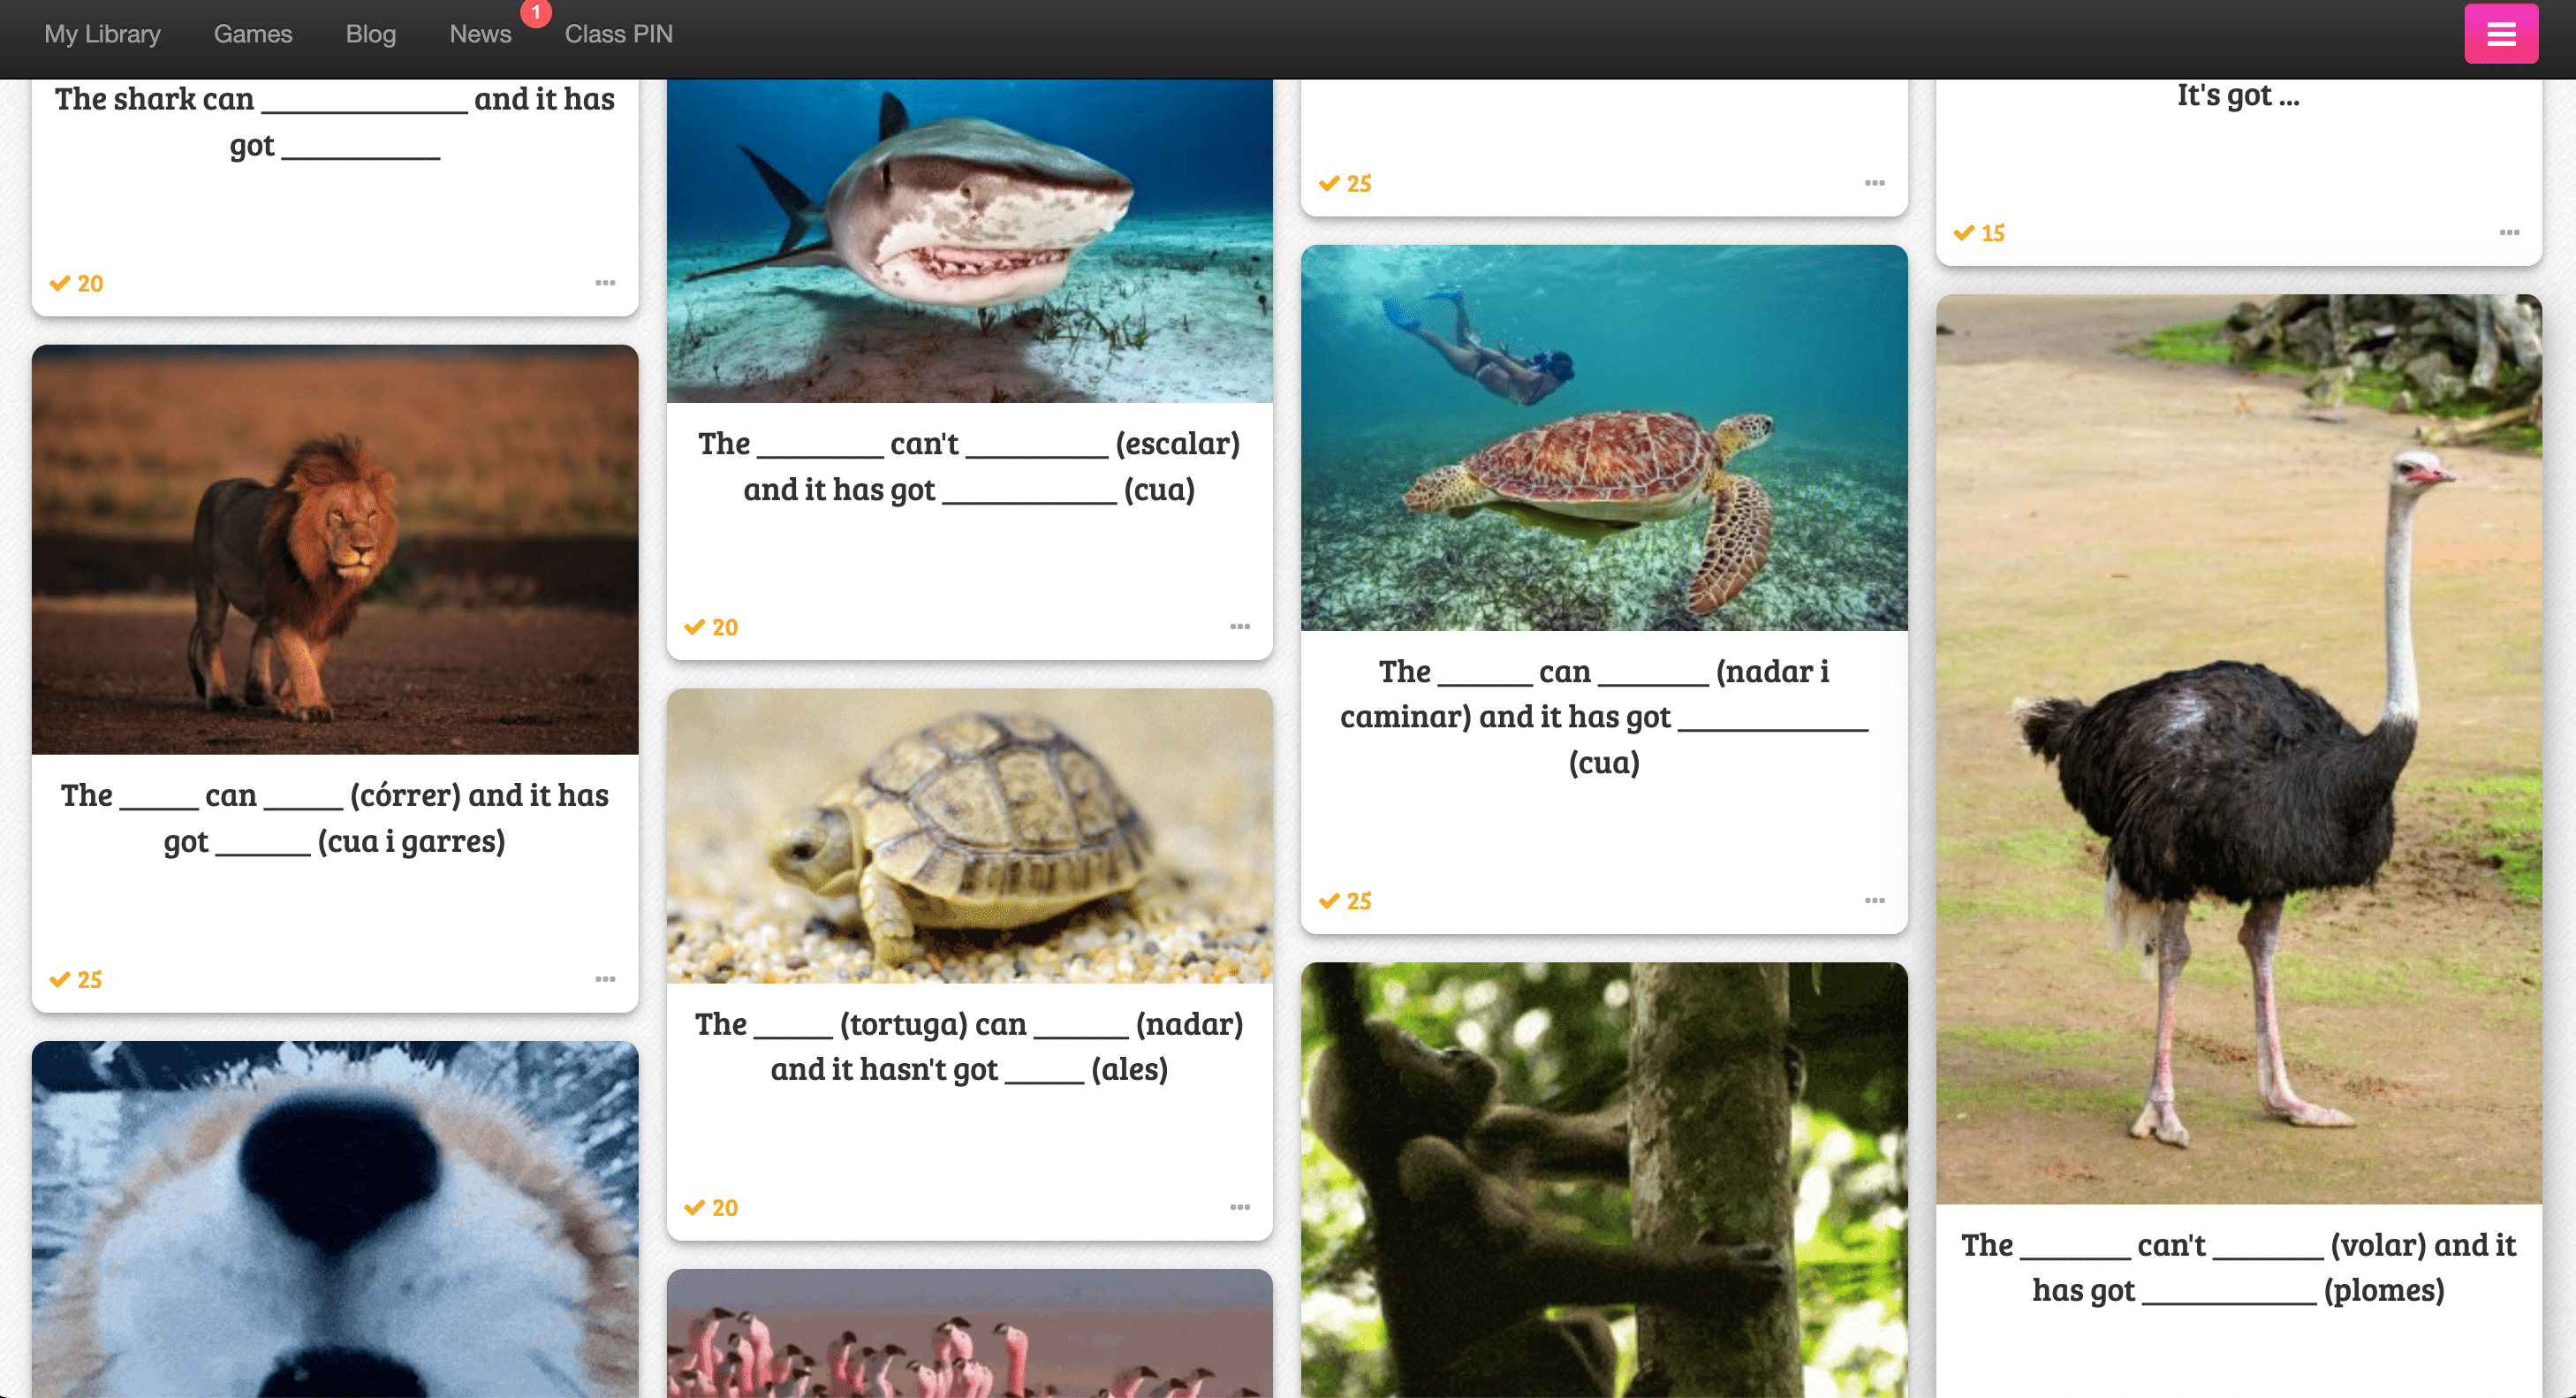Open the options dots on the lion card
This screenshot has width=2576, height=1398.
tap(605, 979)
